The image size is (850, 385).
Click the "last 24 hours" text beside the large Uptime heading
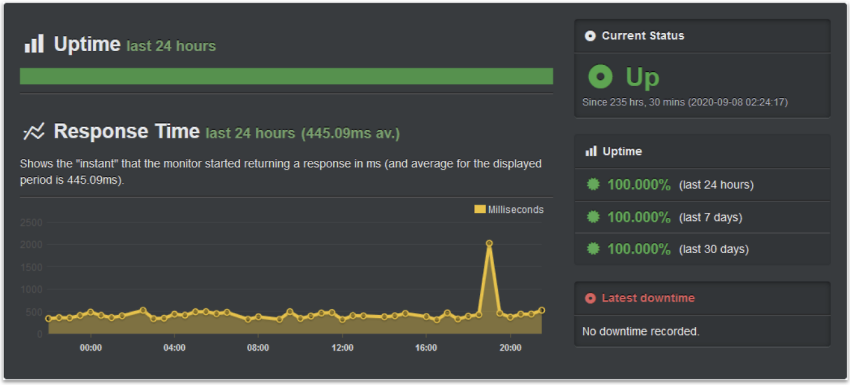coord(171,47)
